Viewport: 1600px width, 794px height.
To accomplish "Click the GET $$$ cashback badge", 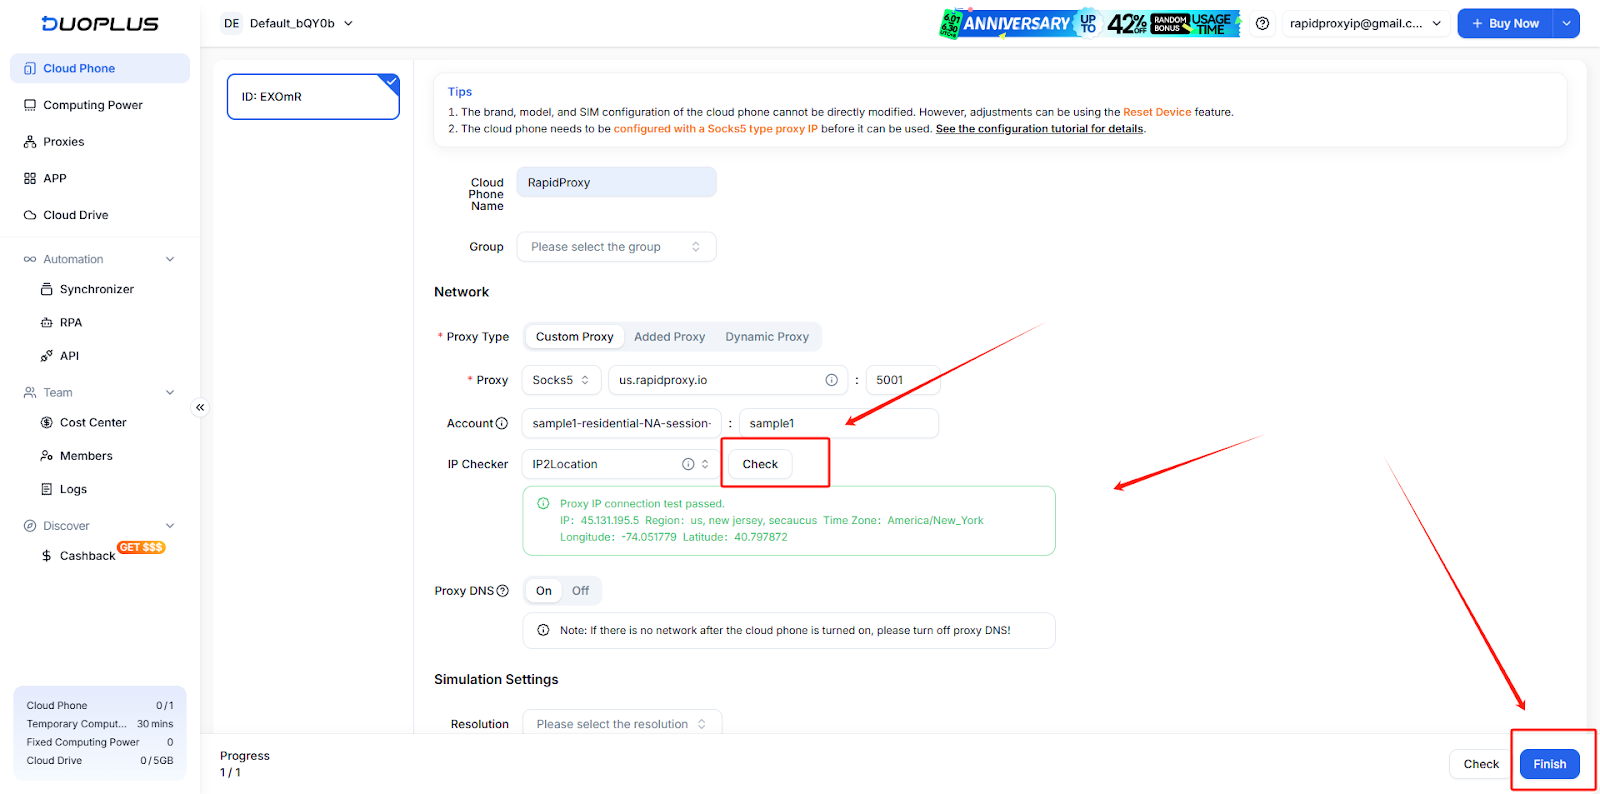I will point(141,547).
